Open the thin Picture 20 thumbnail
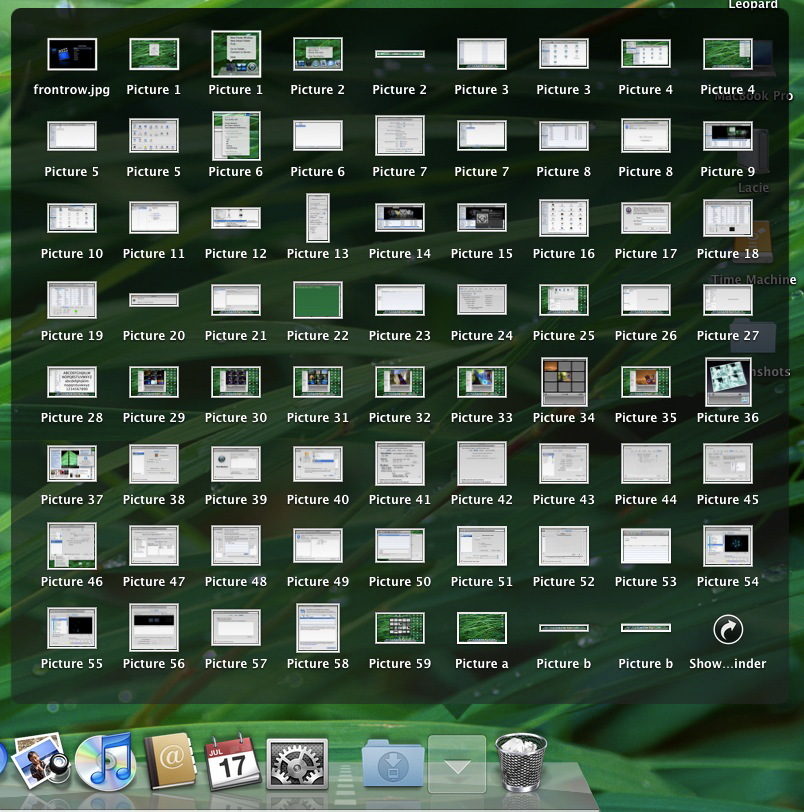 [x=154, y=299]
